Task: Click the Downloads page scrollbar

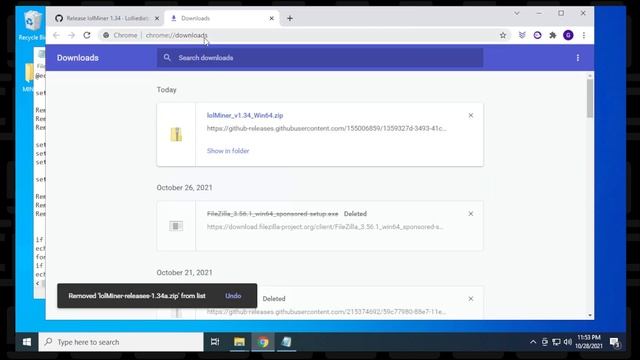Action: point(590,98)
